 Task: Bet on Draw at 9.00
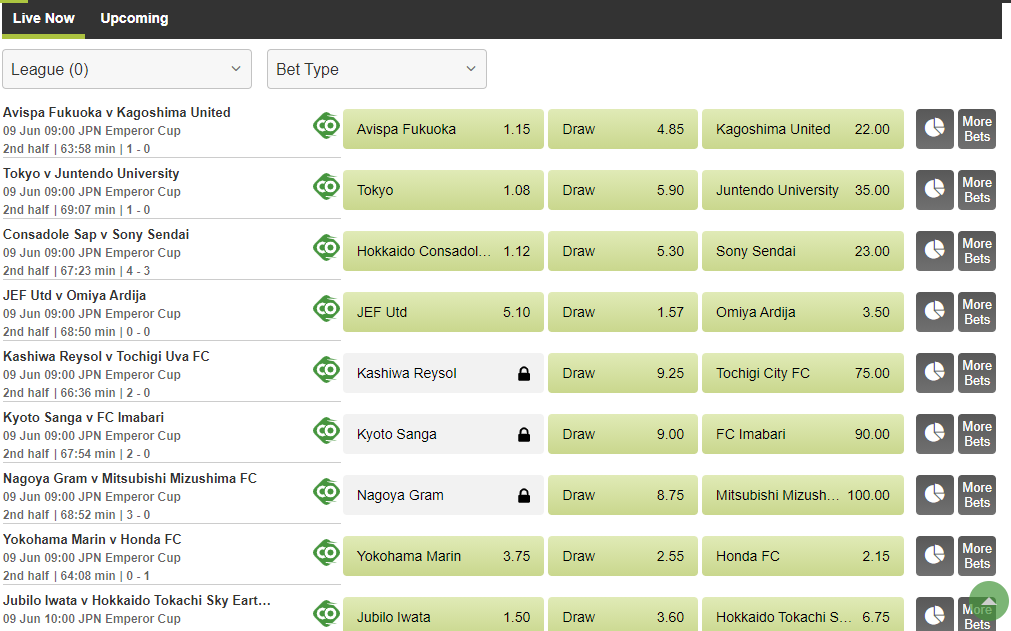pos(623,434)
